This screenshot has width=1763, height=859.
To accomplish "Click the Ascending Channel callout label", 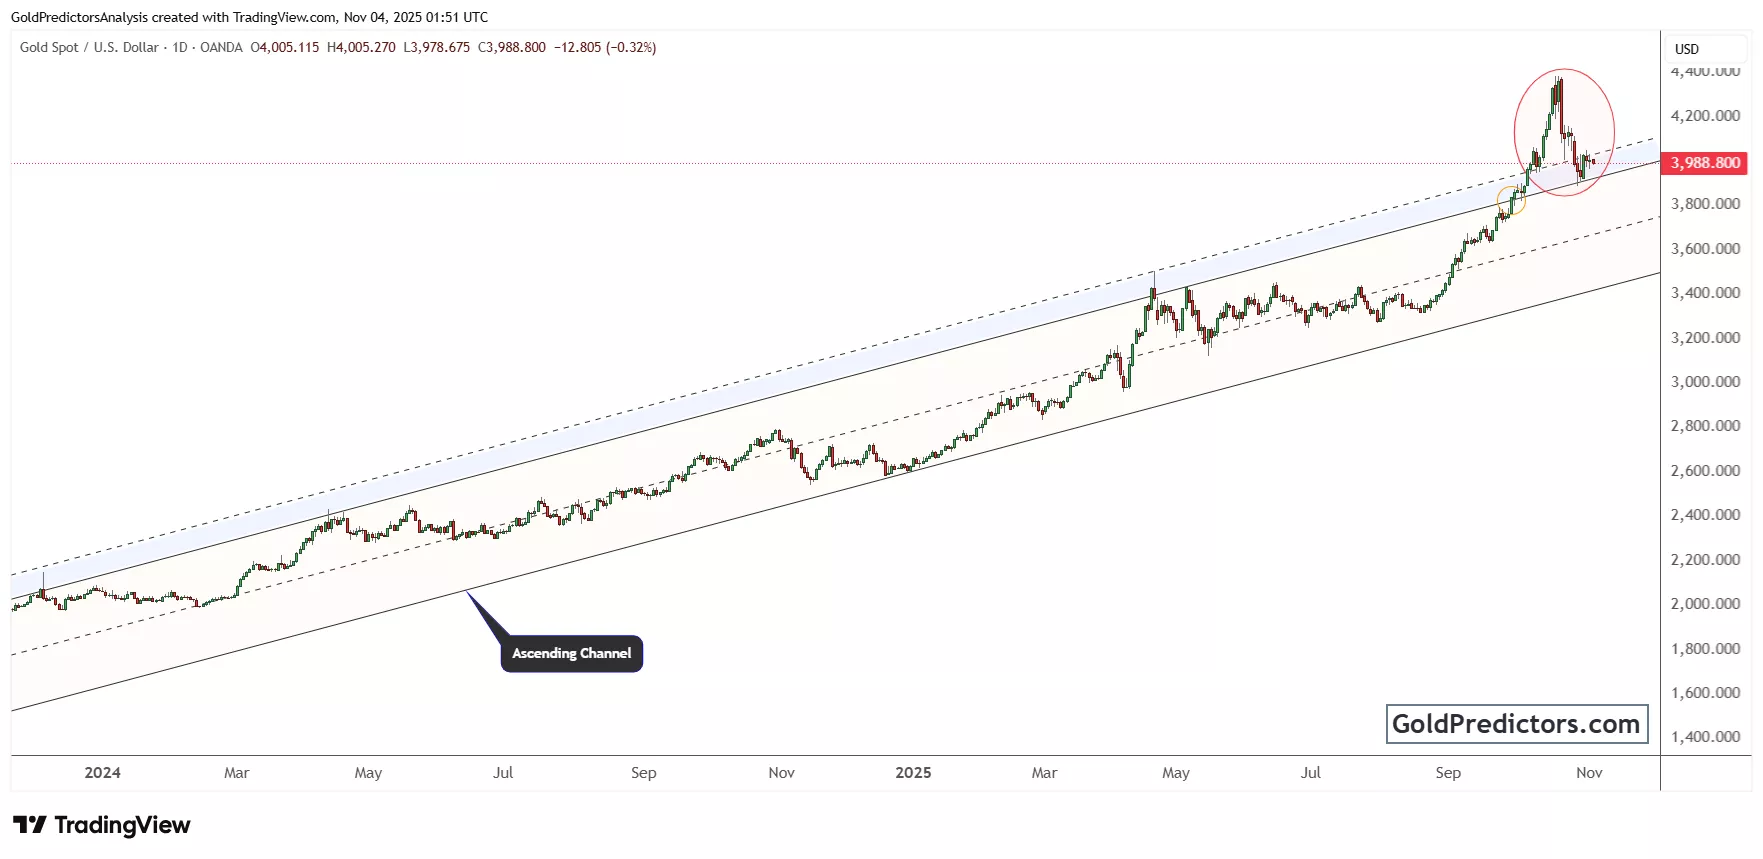I will (x=571, y=654).
